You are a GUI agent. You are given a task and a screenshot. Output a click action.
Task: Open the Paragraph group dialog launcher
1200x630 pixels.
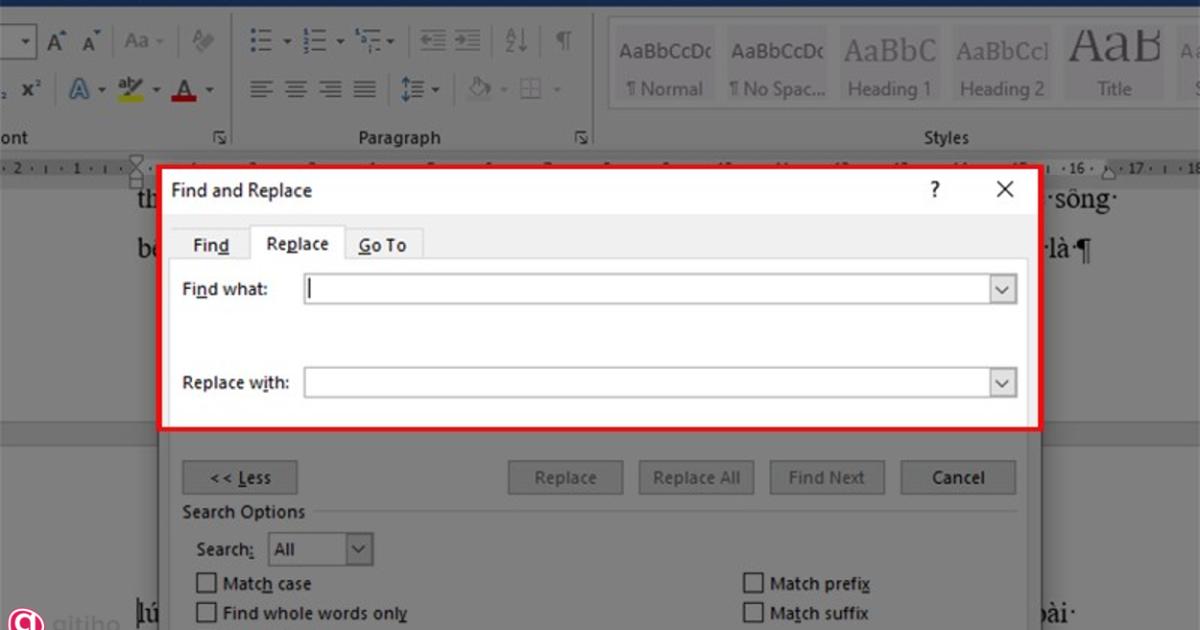point(581,138)
